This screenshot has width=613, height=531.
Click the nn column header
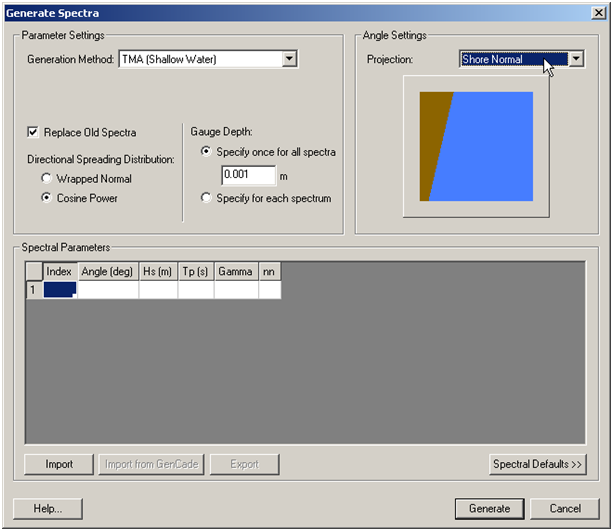coord(270,271)
